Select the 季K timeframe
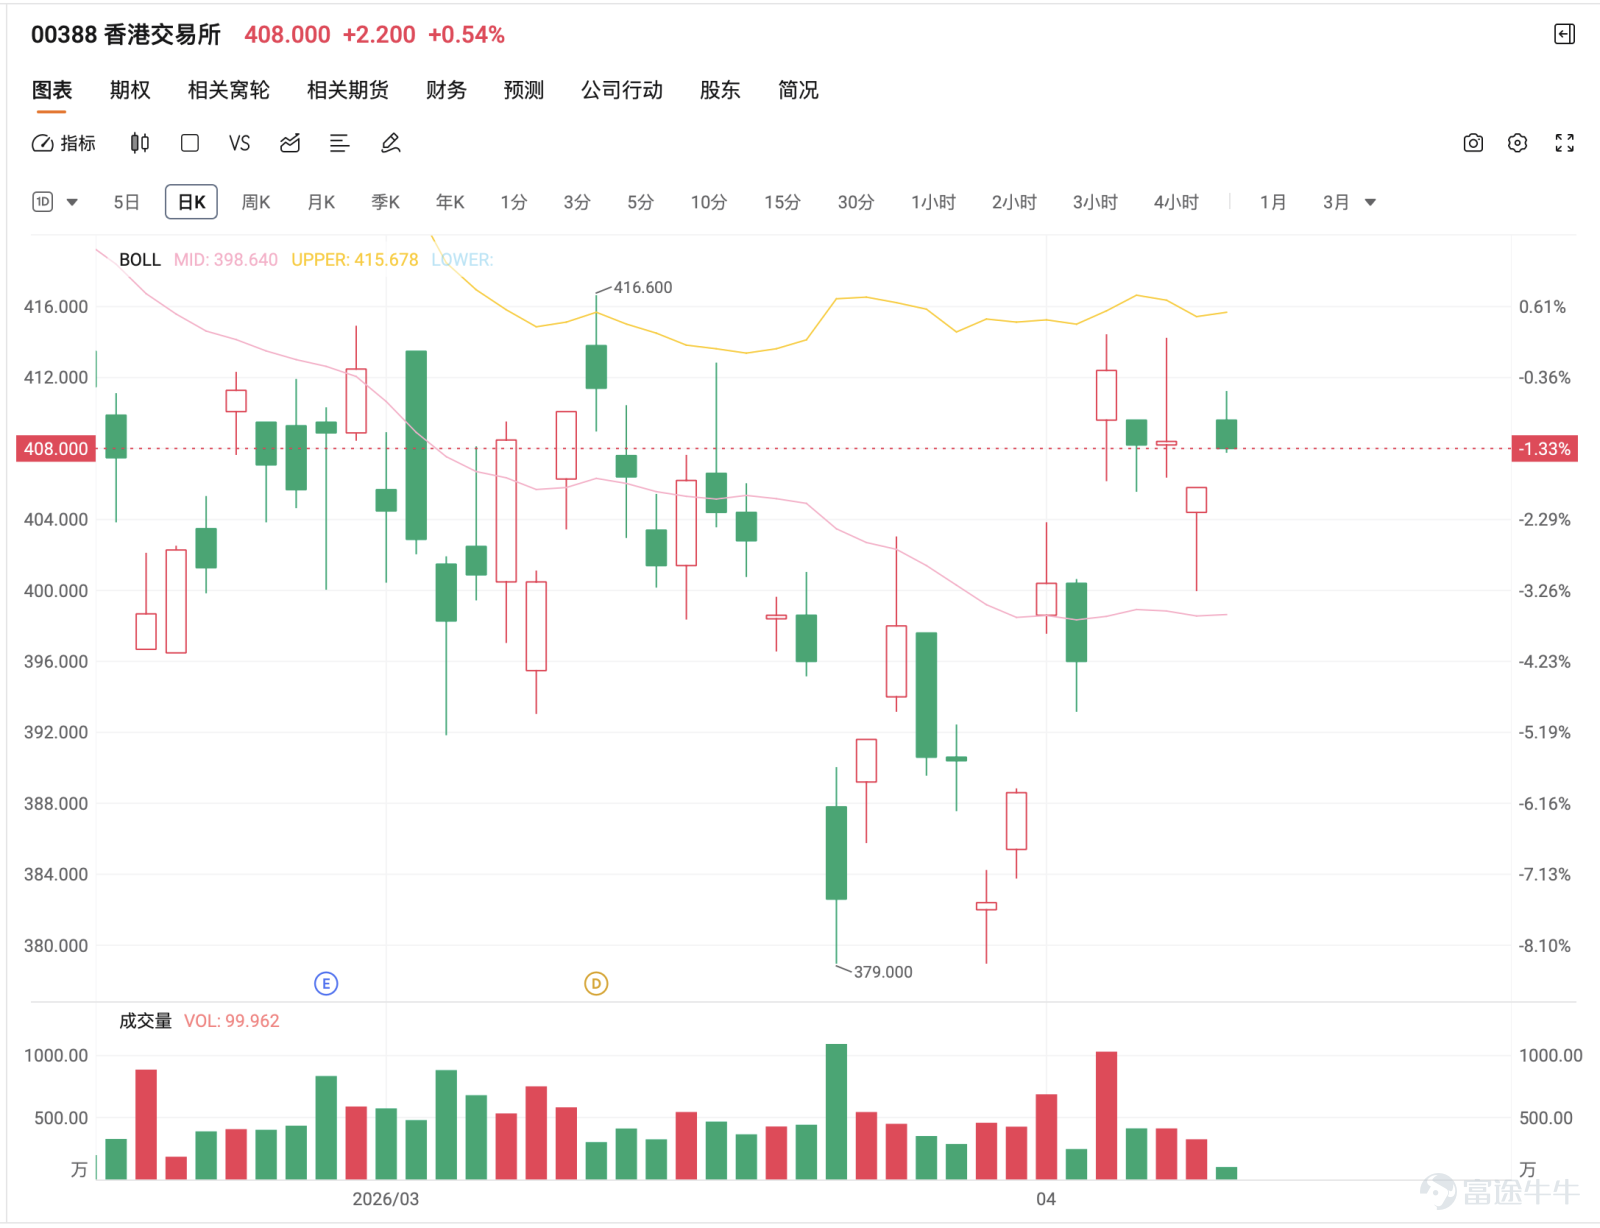Viewport: 1600px width, 1228px height. pos(385,202)
